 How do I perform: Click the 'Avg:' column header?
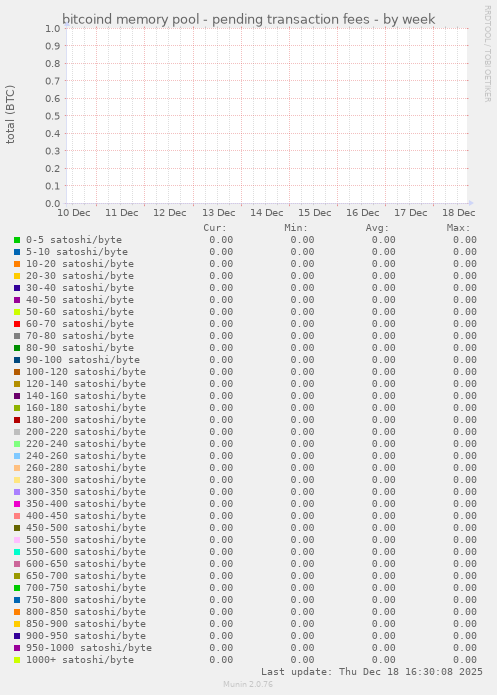tap(377, 228)
